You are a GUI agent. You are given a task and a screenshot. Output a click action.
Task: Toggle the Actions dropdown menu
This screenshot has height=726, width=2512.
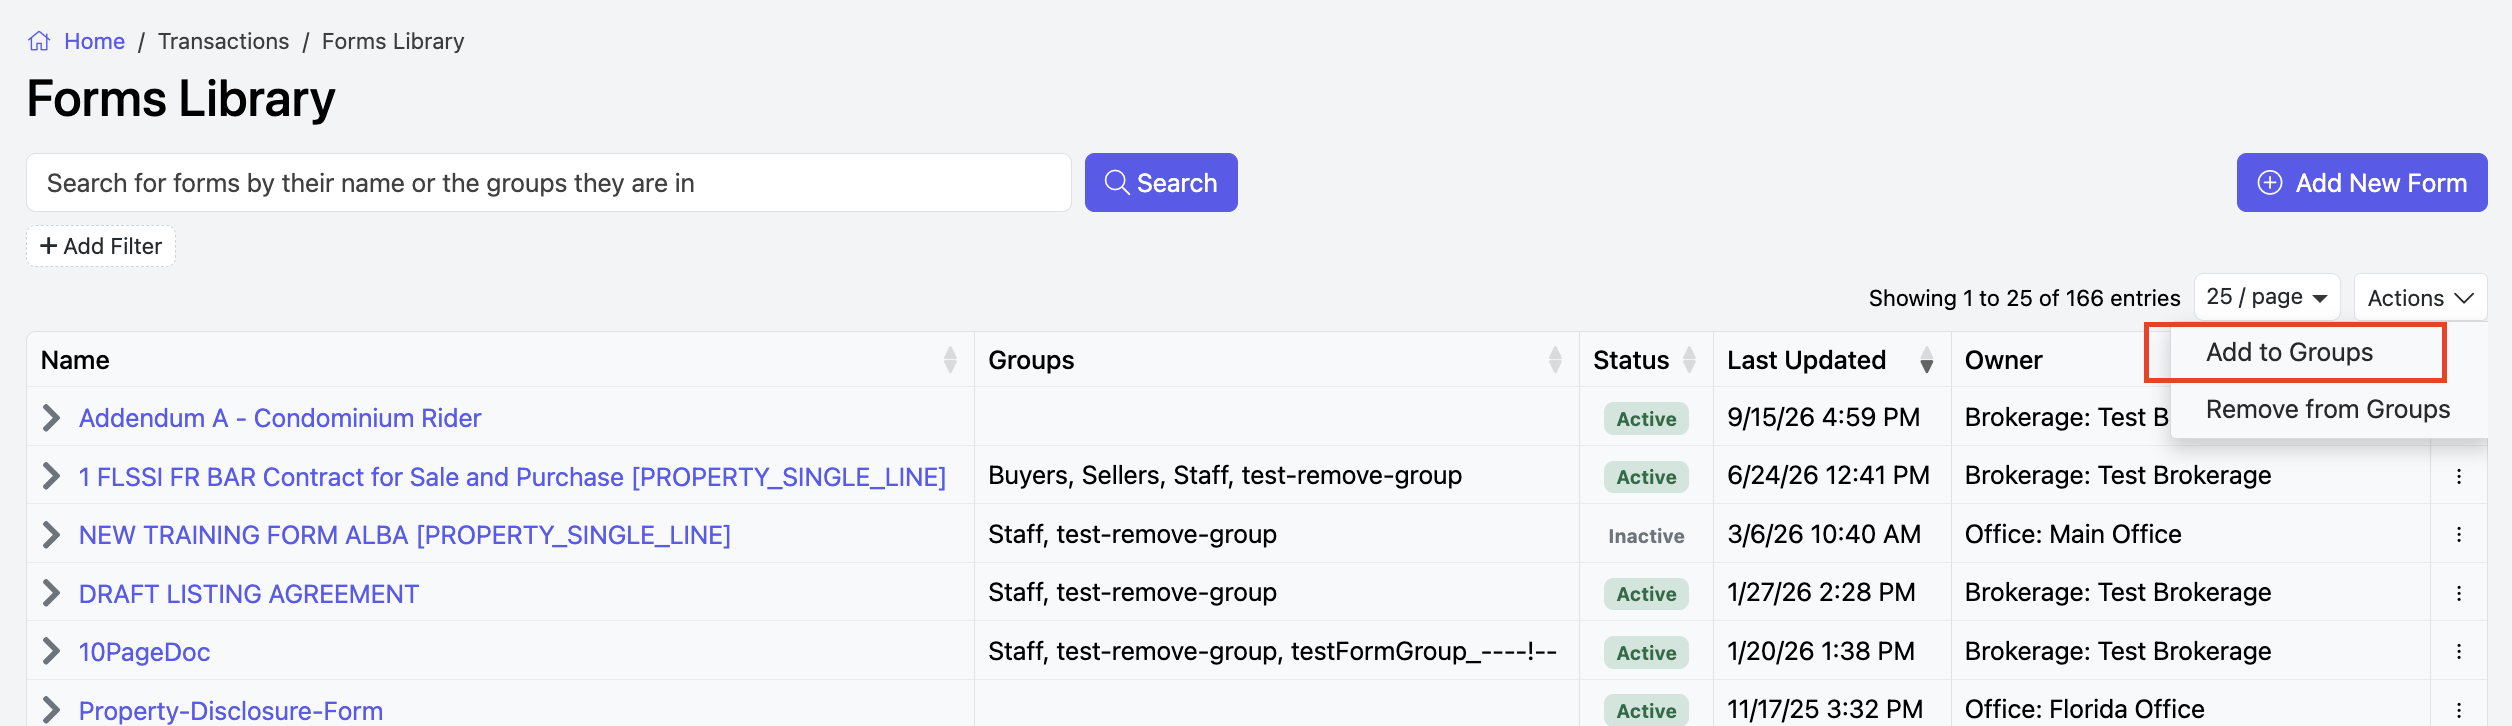click(x=2420, y=298)
